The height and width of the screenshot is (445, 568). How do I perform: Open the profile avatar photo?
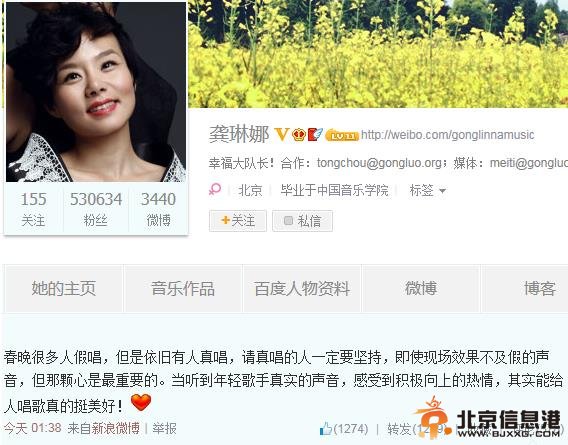[96, 92]
